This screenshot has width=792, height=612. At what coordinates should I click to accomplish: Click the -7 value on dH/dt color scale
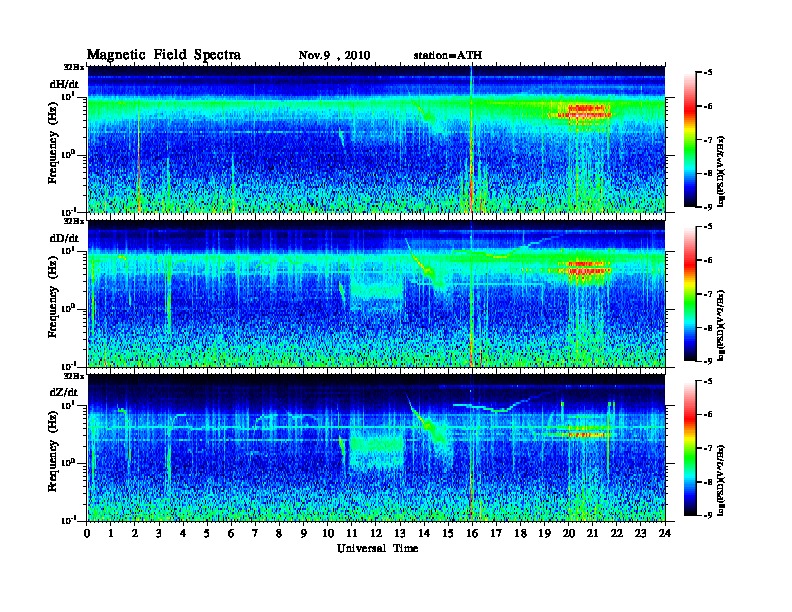(707, 140)
